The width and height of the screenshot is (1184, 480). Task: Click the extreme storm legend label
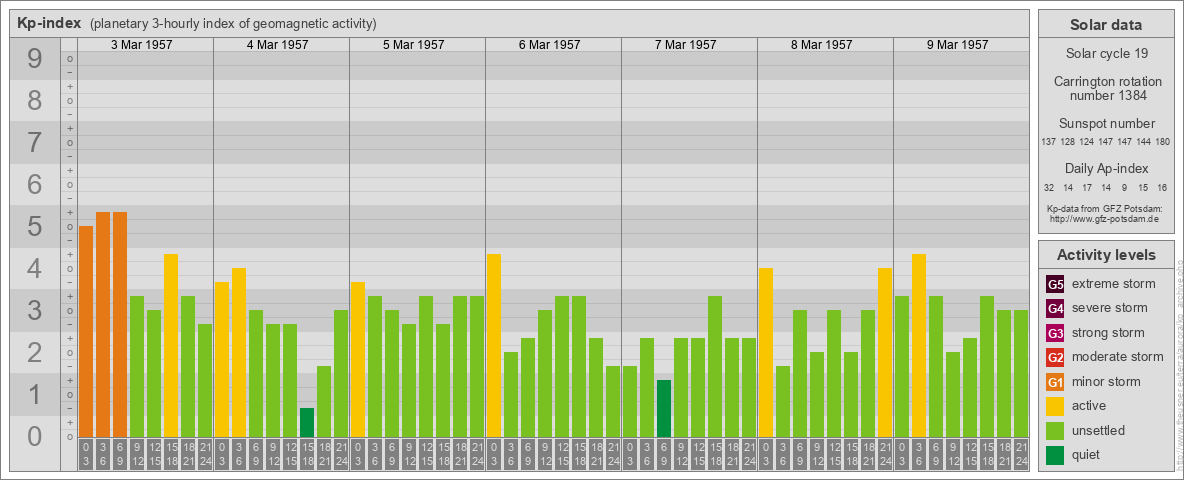coord(1114,284)
